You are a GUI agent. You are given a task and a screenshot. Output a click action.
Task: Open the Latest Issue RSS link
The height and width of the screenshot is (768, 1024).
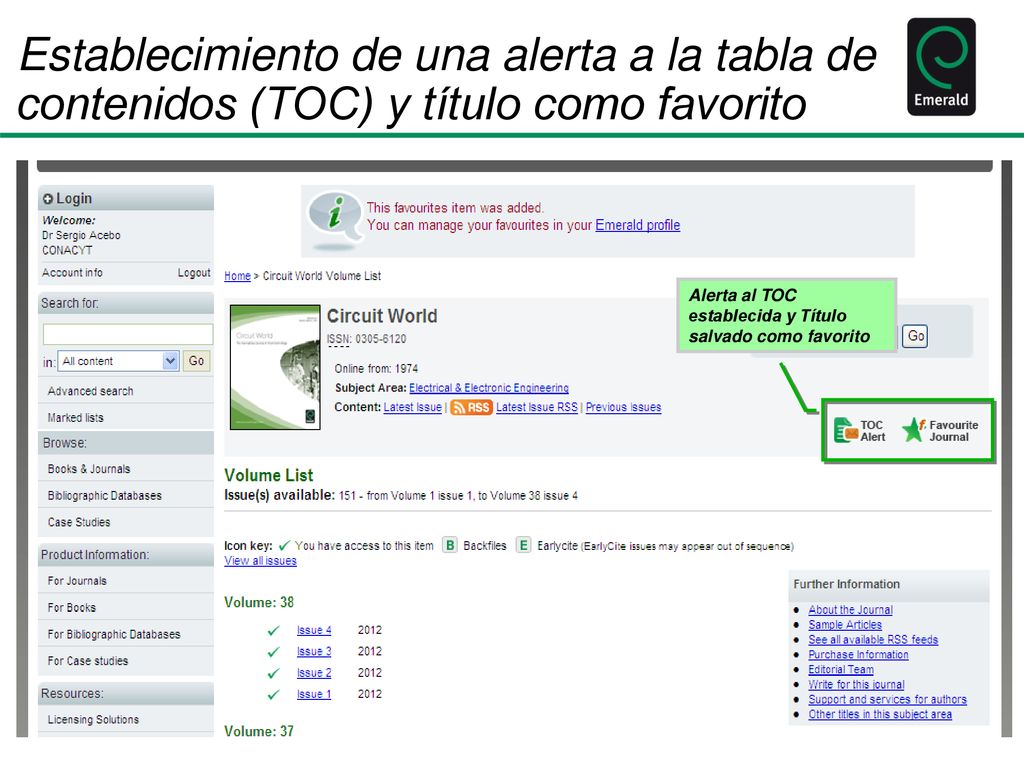(537, 408)
